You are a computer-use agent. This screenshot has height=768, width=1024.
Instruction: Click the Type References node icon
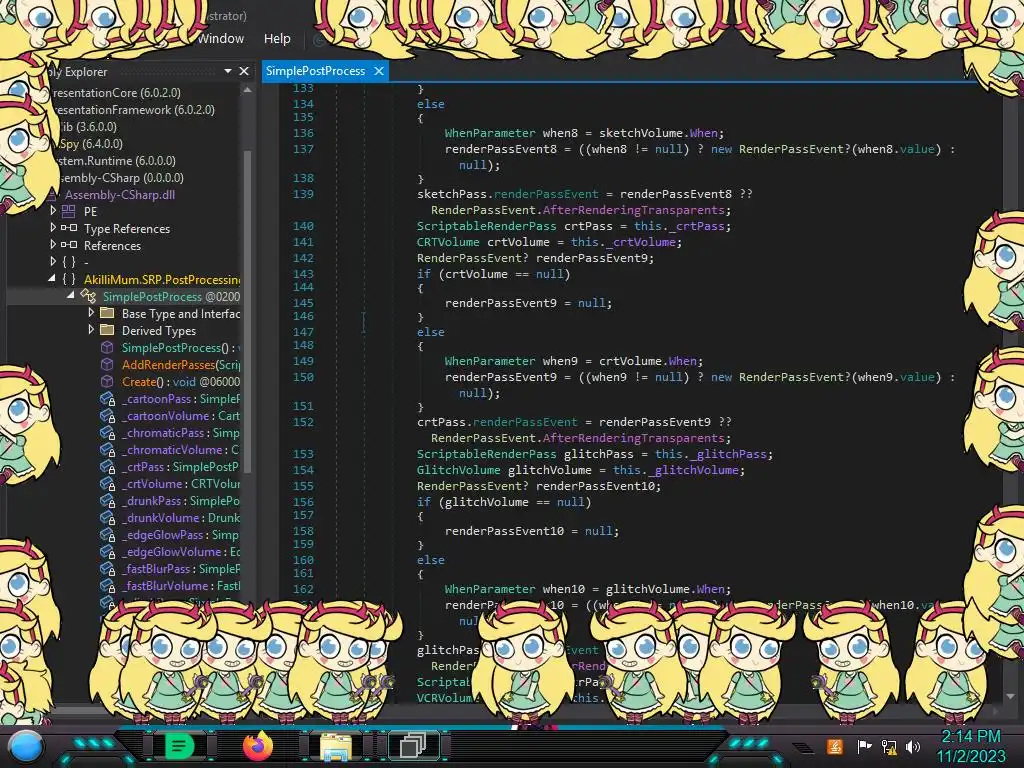69,228
